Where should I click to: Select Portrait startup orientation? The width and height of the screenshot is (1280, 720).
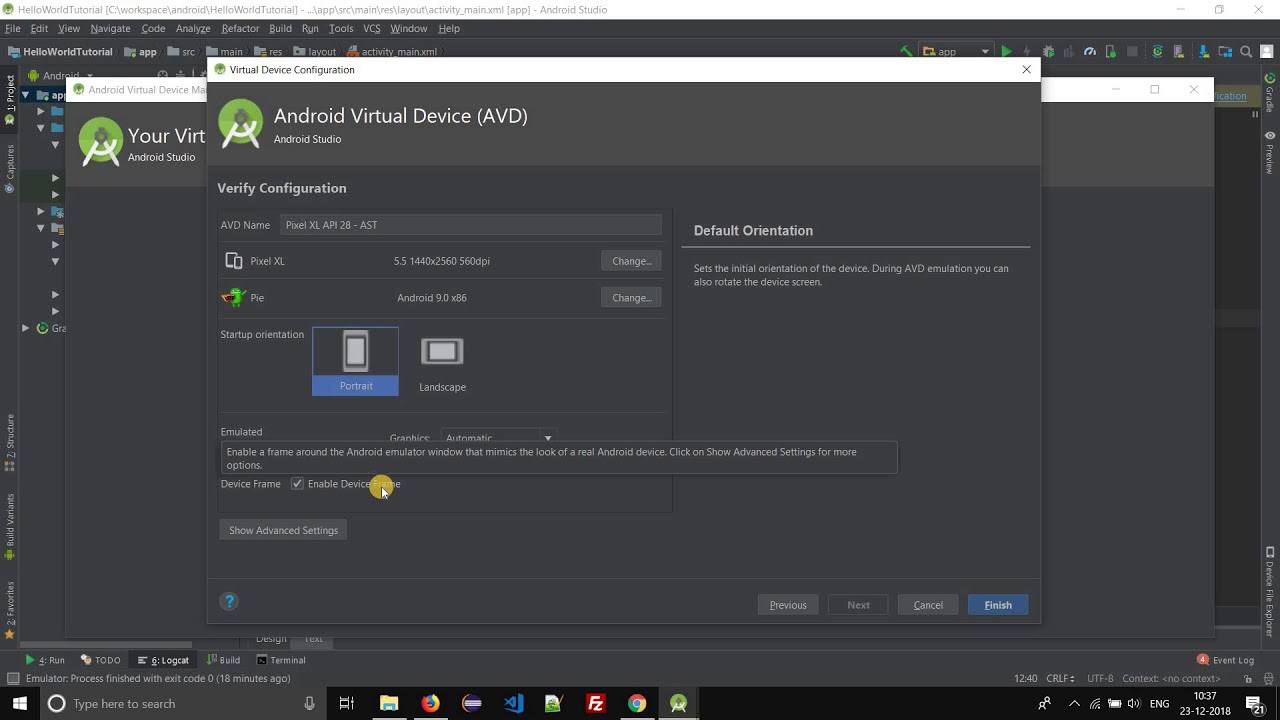[x=355, y=361]
